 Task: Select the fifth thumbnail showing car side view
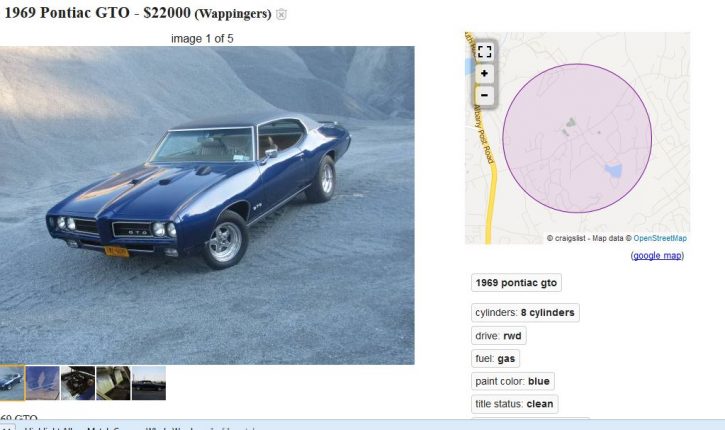click(x=149, y=383)
